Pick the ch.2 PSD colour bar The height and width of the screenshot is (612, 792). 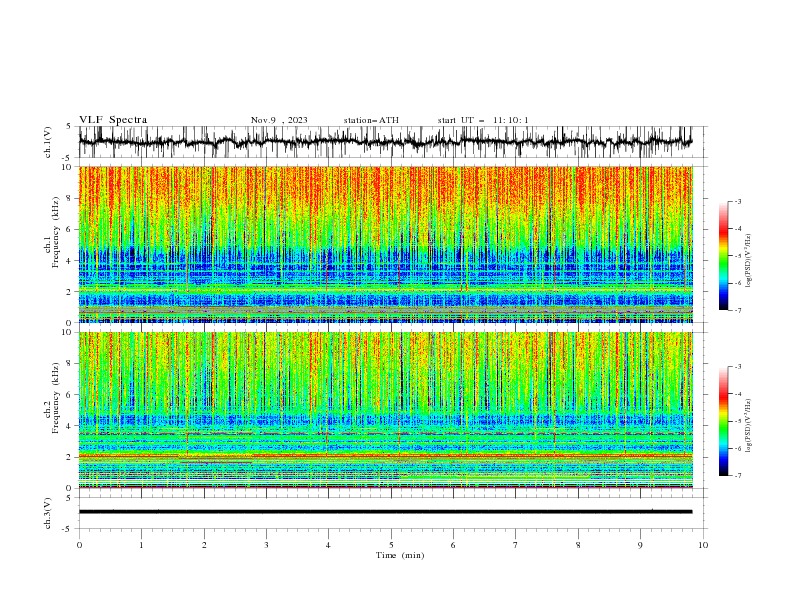(723, 421)
